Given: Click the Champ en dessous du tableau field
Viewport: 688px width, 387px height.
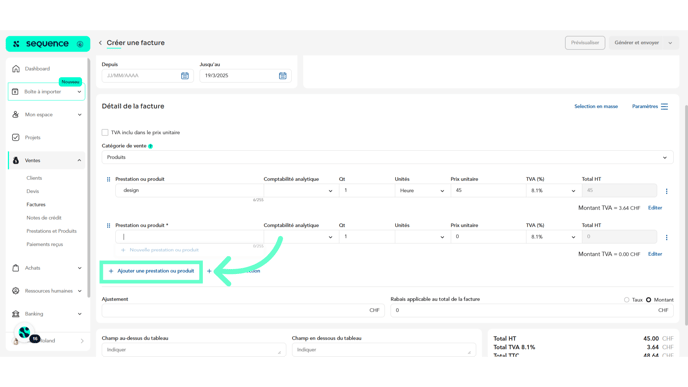Looking at the screenshot, I should click(x=384, y=350).
